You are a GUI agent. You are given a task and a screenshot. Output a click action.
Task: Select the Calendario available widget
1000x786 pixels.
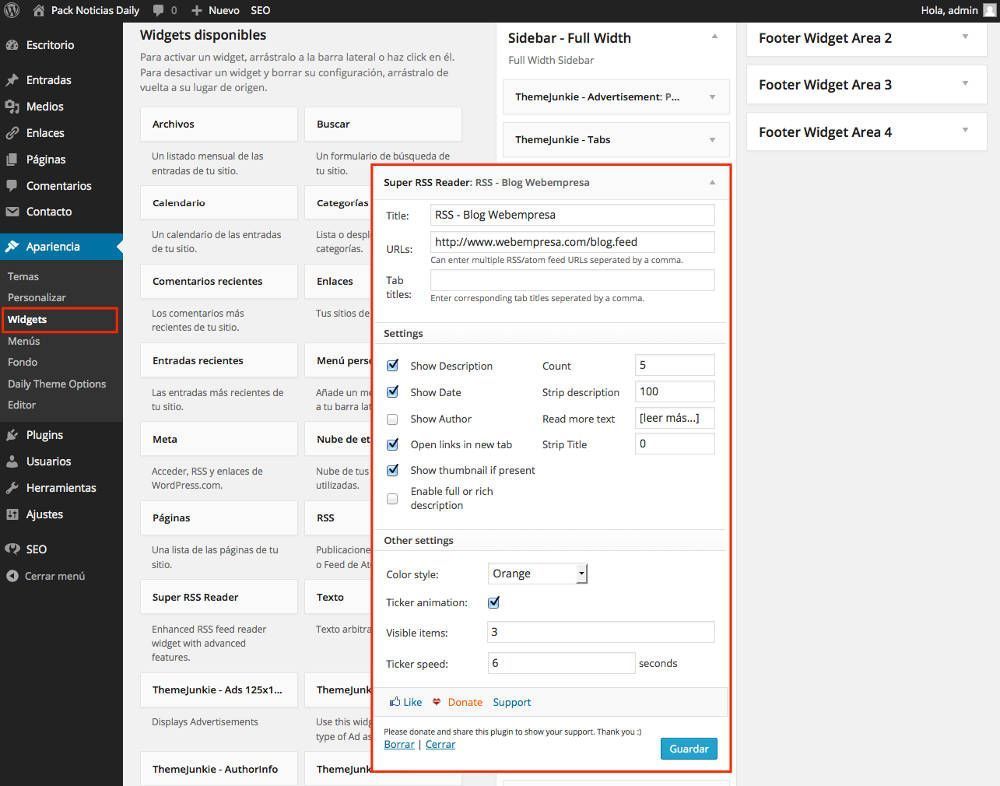pos(219,203)
